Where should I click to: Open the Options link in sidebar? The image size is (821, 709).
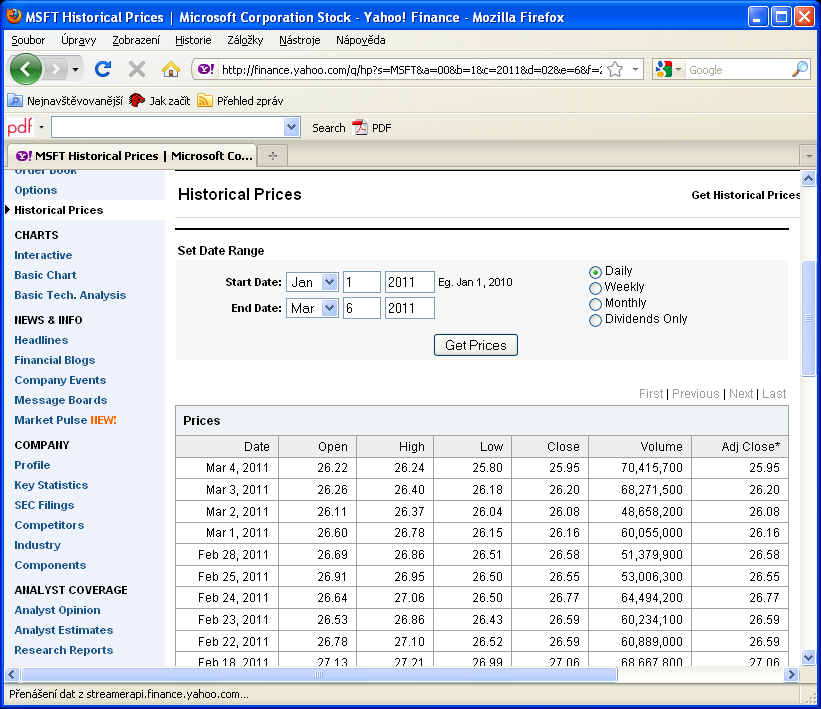pyautogui.click(x=36, y=190)
